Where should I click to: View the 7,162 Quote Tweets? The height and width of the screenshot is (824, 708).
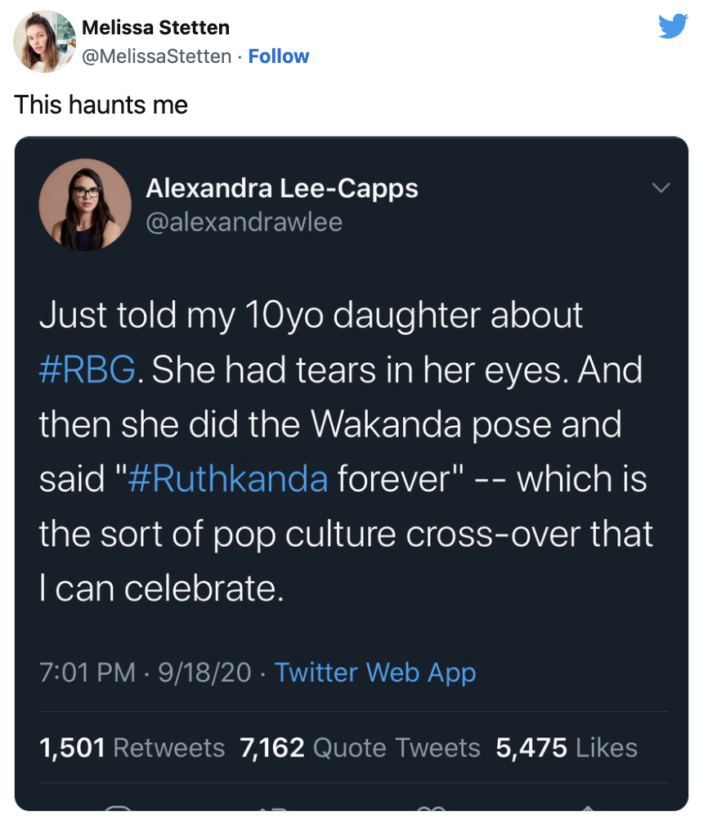pos(360,747)
